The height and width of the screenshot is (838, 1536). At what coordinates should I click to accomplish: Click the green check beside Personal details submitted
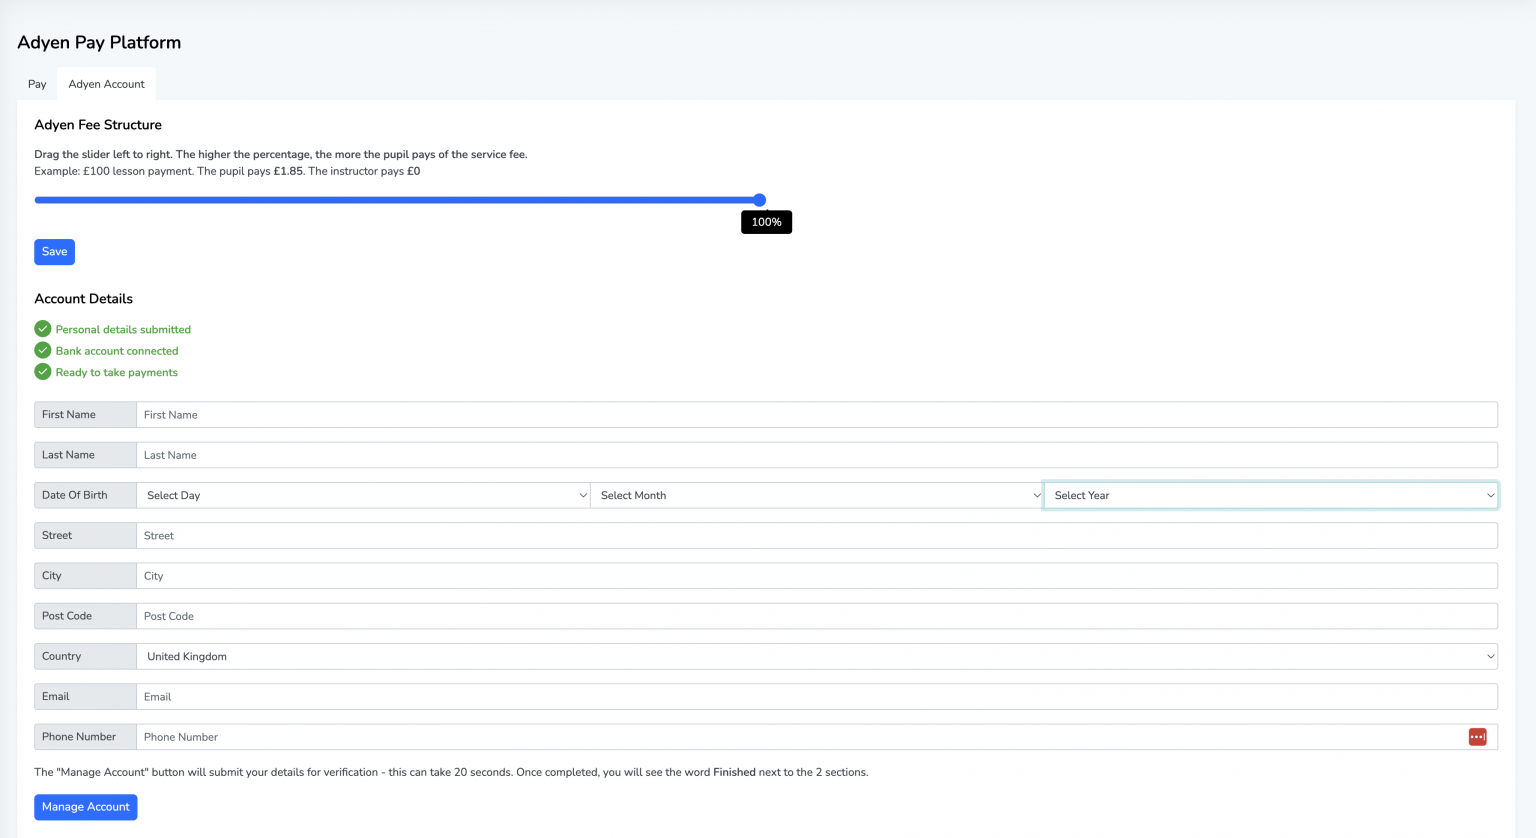click(x=42, y=328)
